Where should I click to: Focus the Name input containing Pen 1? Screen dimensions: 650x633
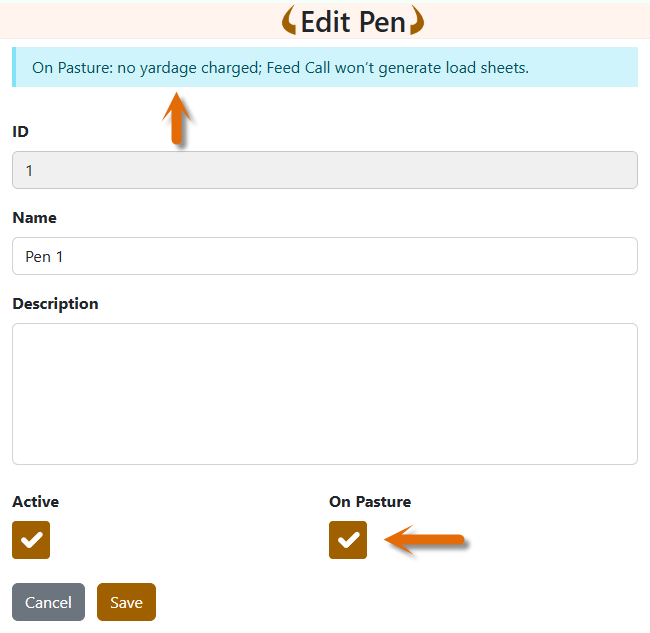pyautogui.click(x=324, y=256)
